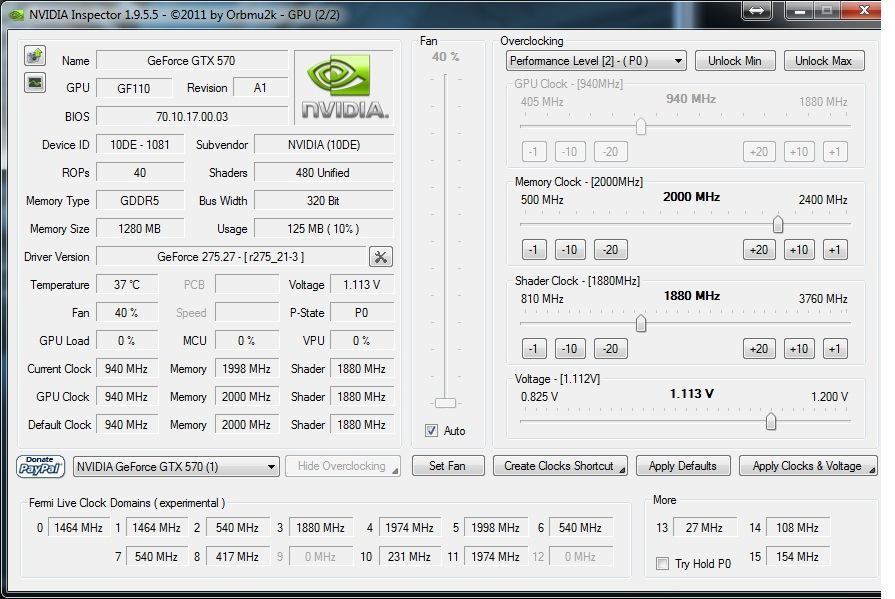Click the Device ID 10DE - 1081 field

point(140,145)
